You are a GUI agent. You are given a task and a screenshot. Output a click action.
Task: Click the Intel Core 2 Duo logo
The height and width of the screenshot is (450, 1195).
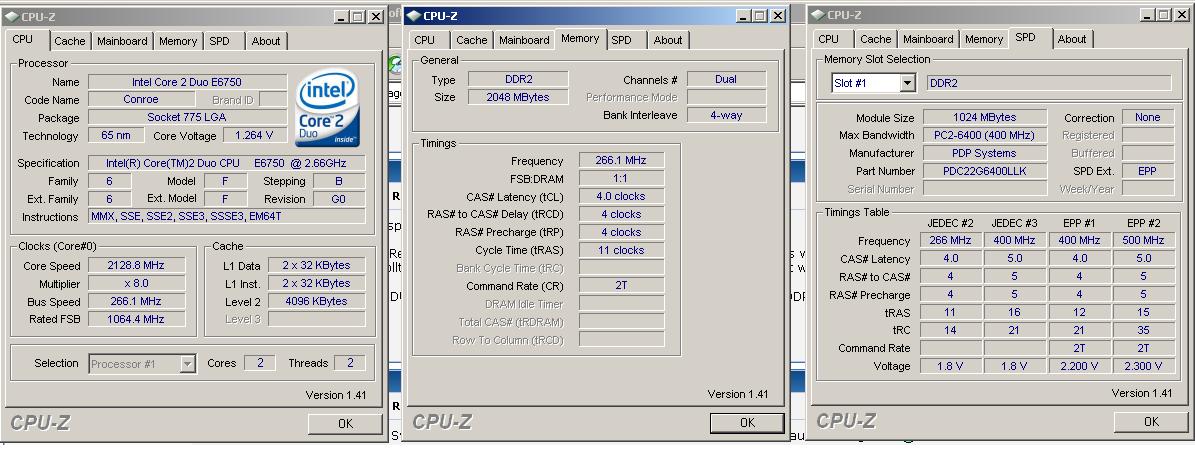point(328,108)
